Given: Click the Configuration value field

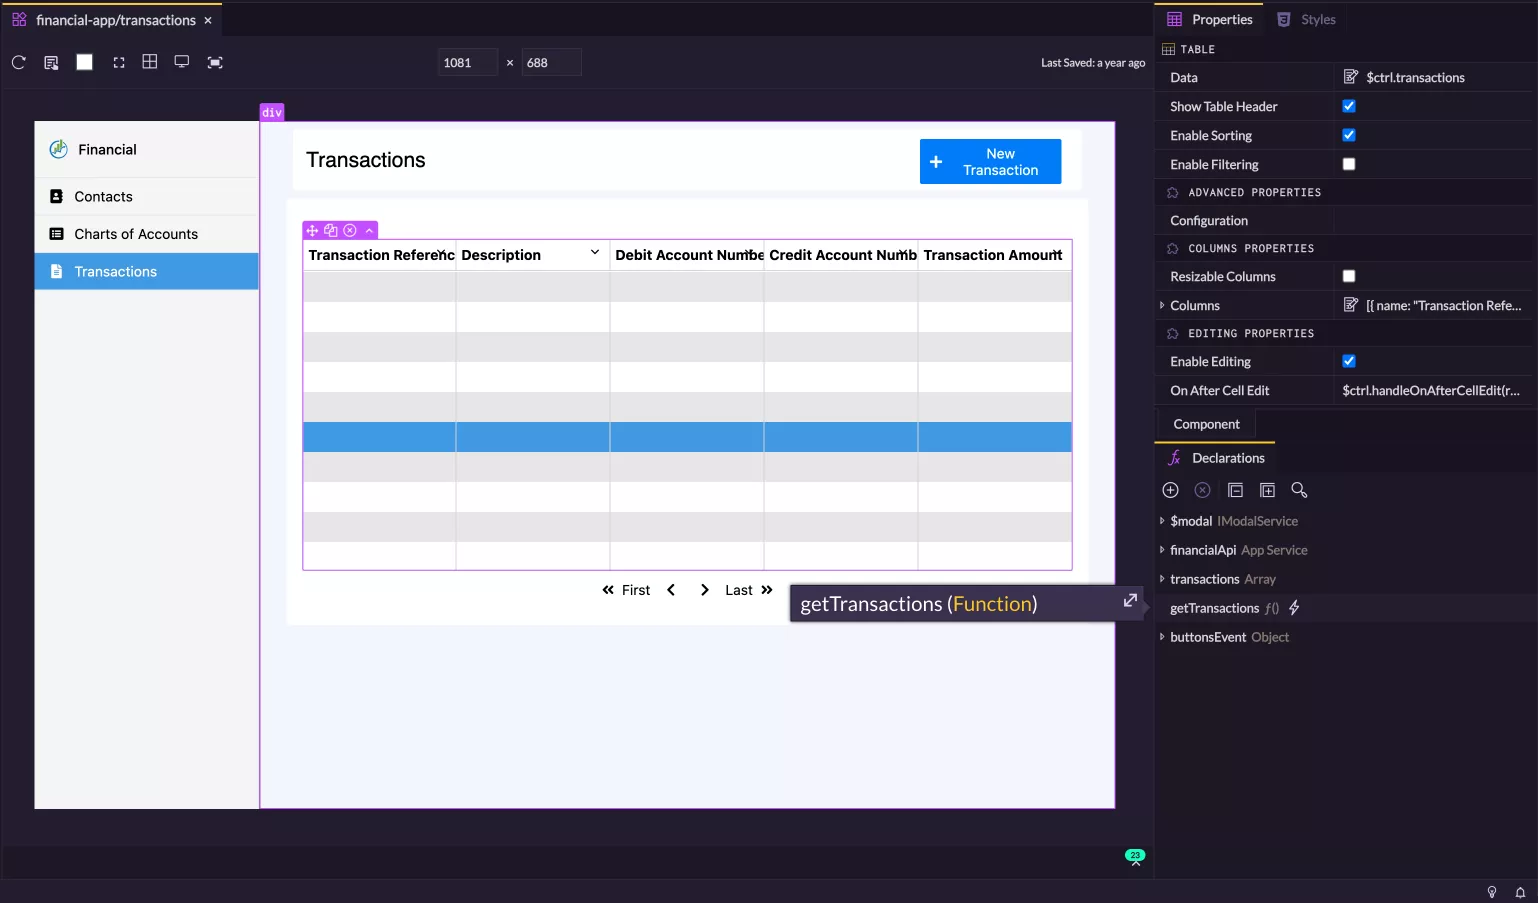Looking at the screenshot, I should tap(1432, 221).
